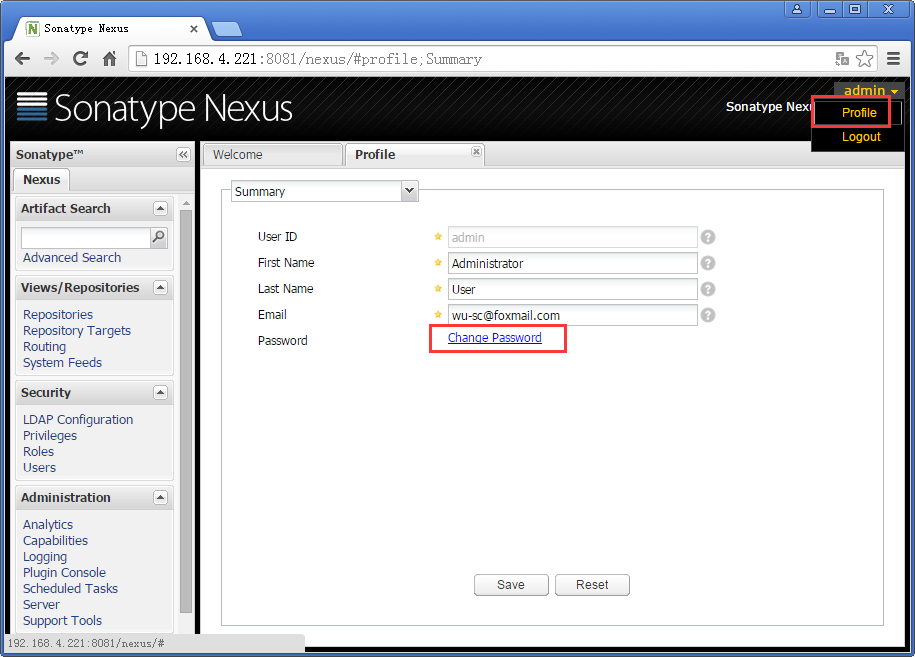915x657 pixels.
Task: Open the Users link under Security
Action: [x=39, y=467]
